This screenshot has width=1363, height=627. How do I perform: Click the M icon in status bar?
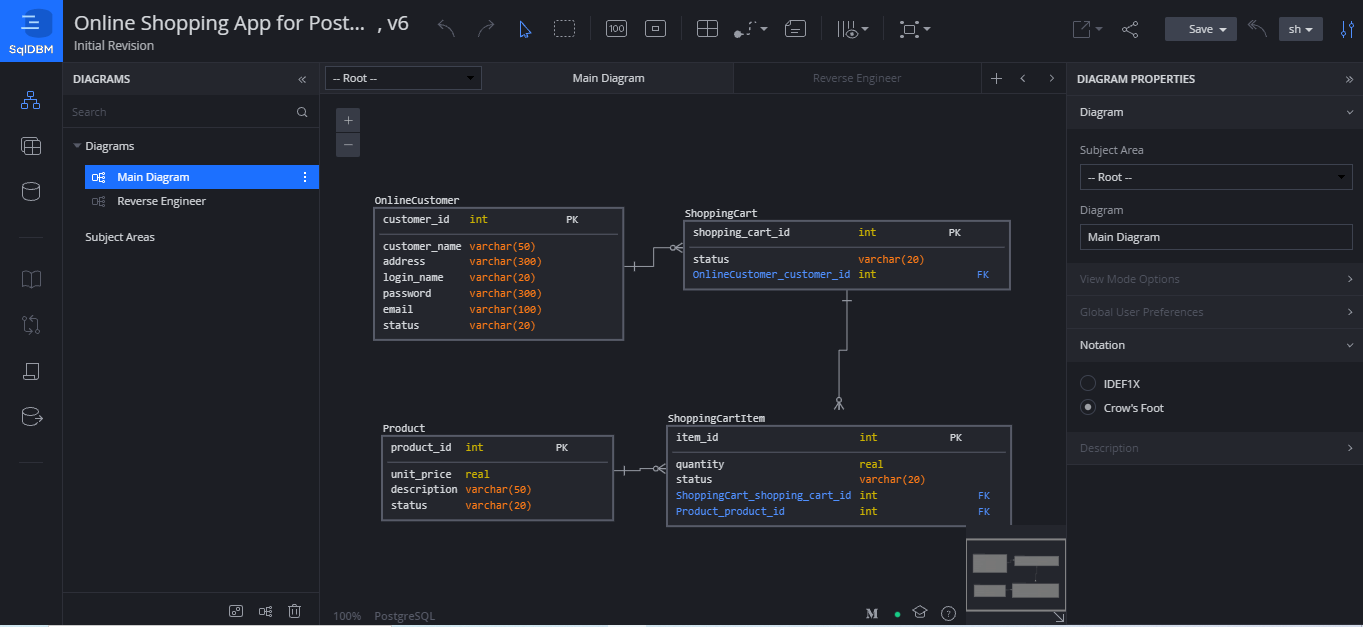click(x=872, y=613)
